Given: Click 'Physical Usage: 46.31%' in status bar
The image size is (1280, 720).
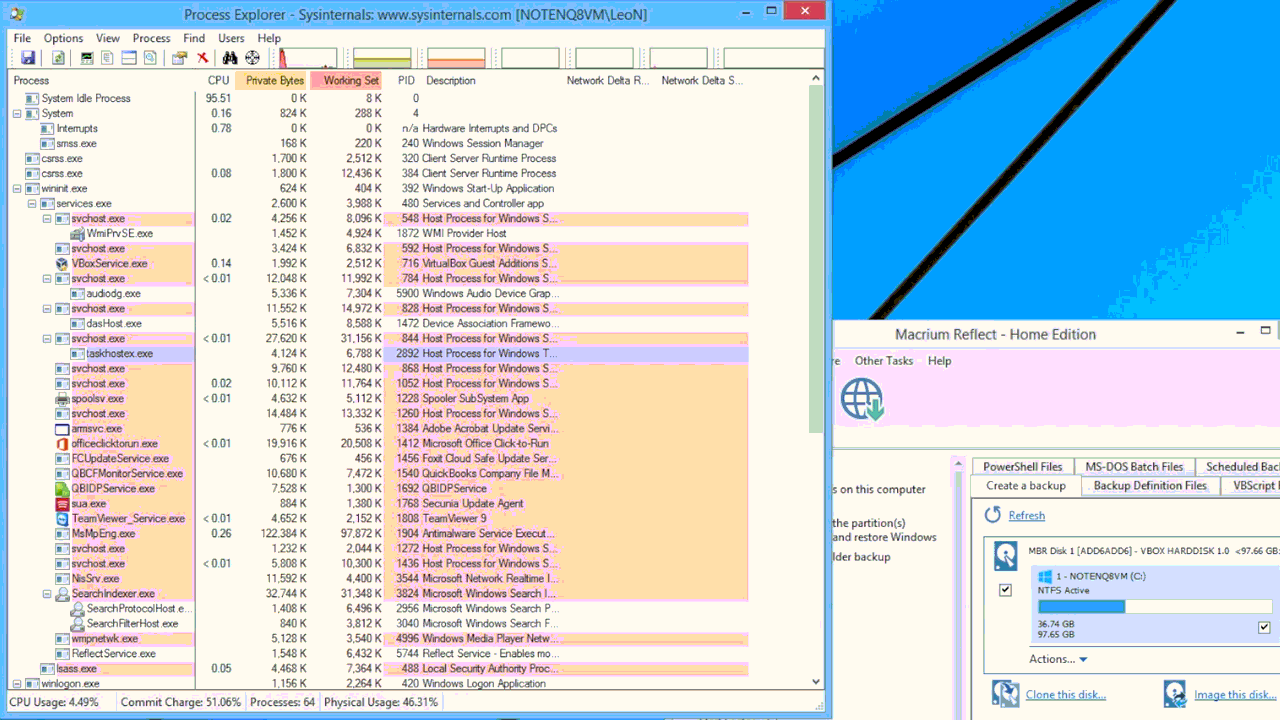Looking at the screenshot, I should (381, 702).
